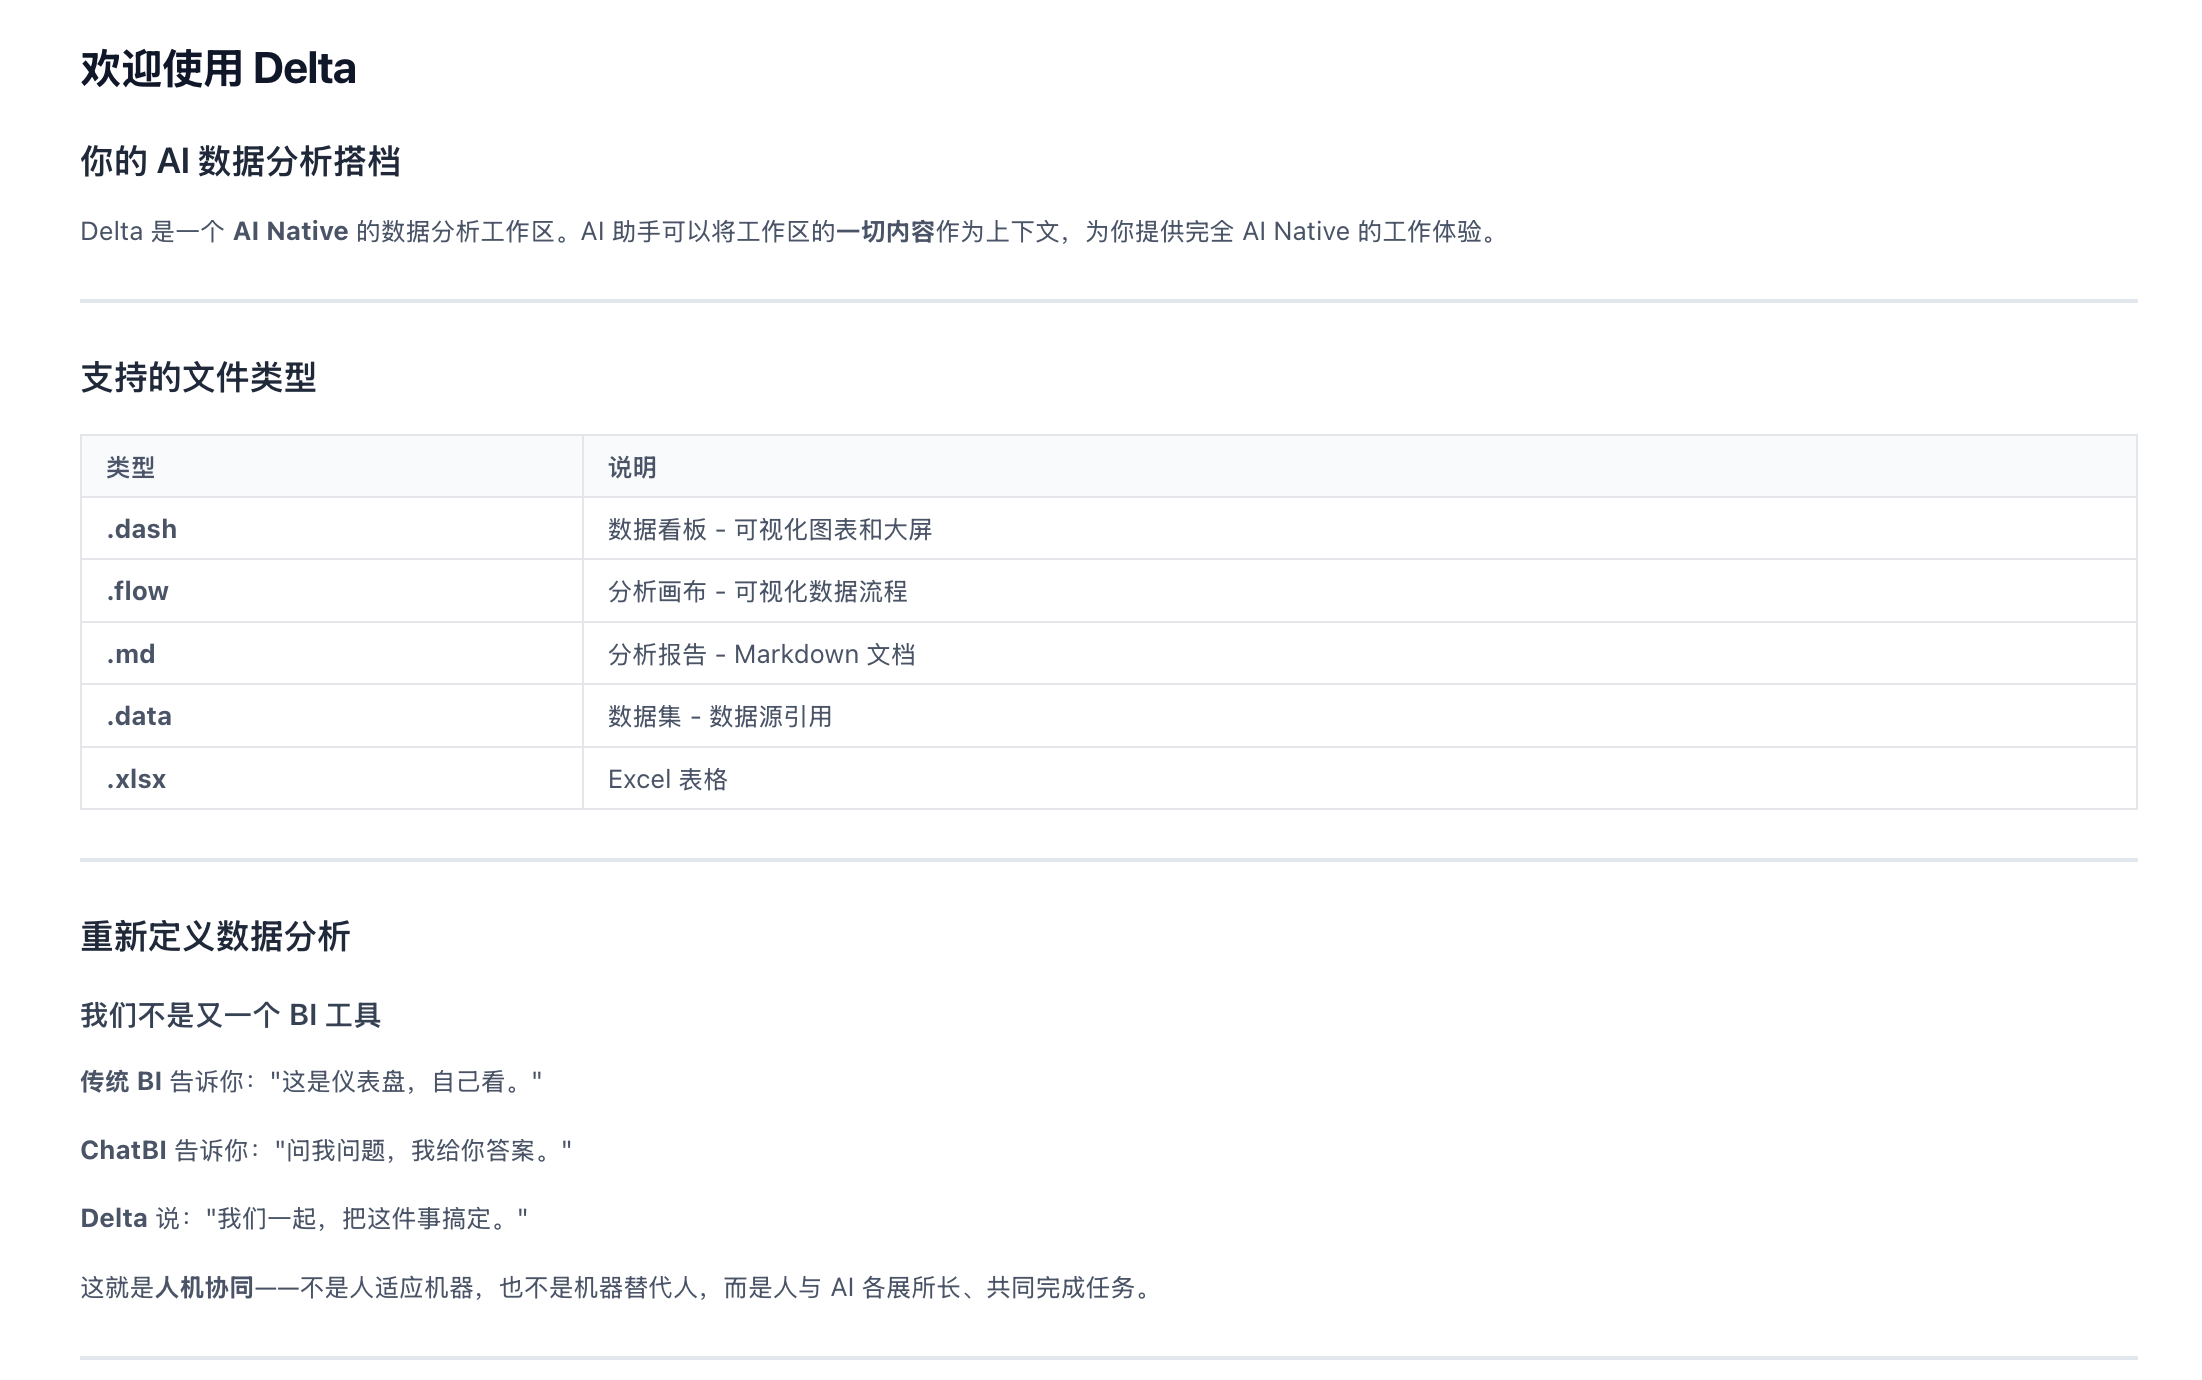Click the heading "重新定义数据分析"
Viewport: 2202px width, 1380px height.
point(215,937)
